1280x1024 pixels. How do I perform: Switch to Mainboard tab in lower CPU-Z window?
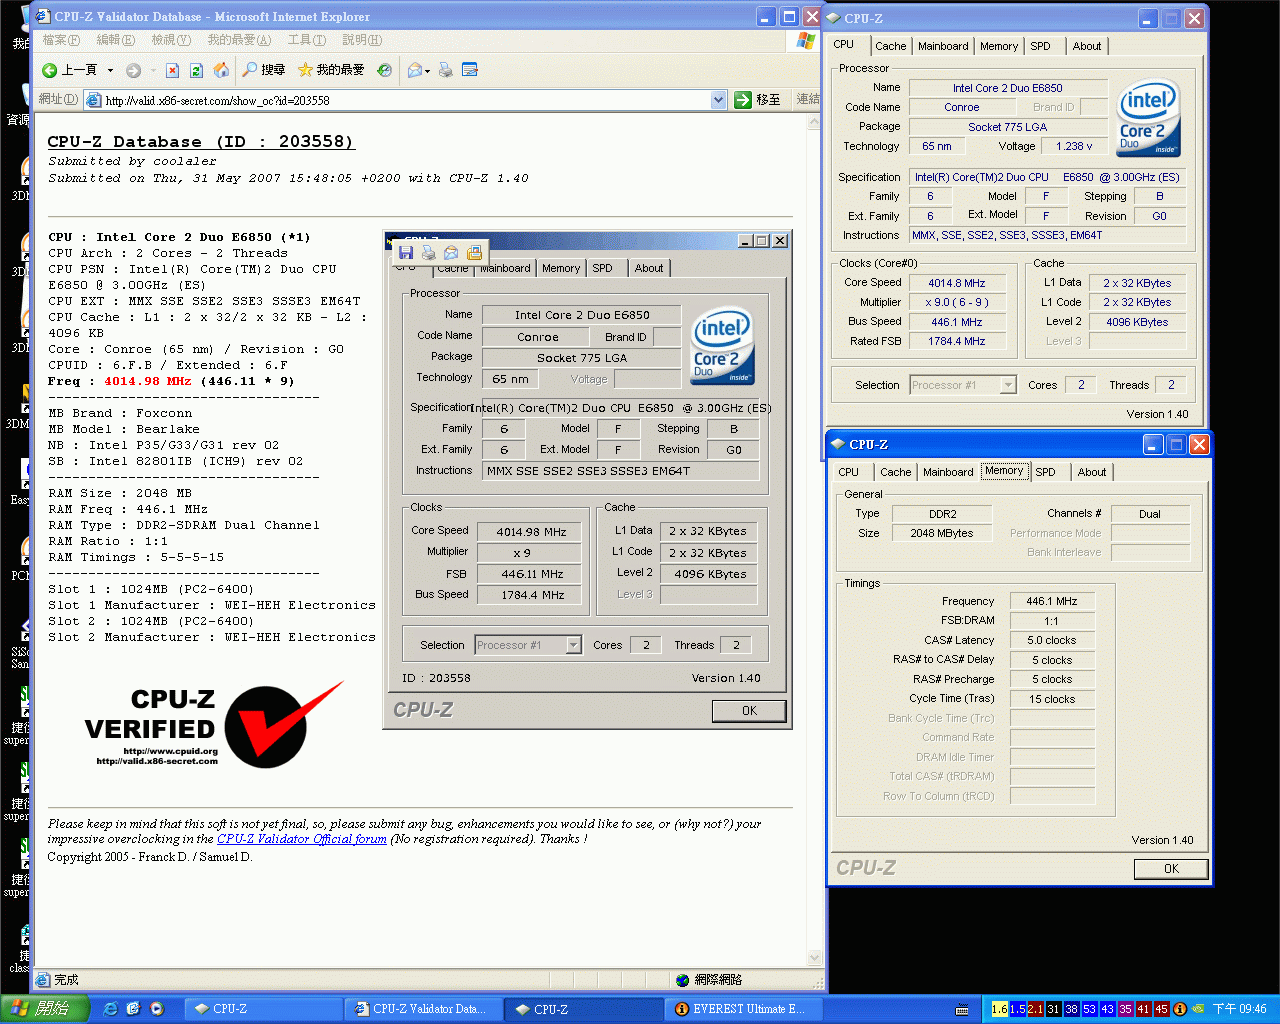pos(948,472)
